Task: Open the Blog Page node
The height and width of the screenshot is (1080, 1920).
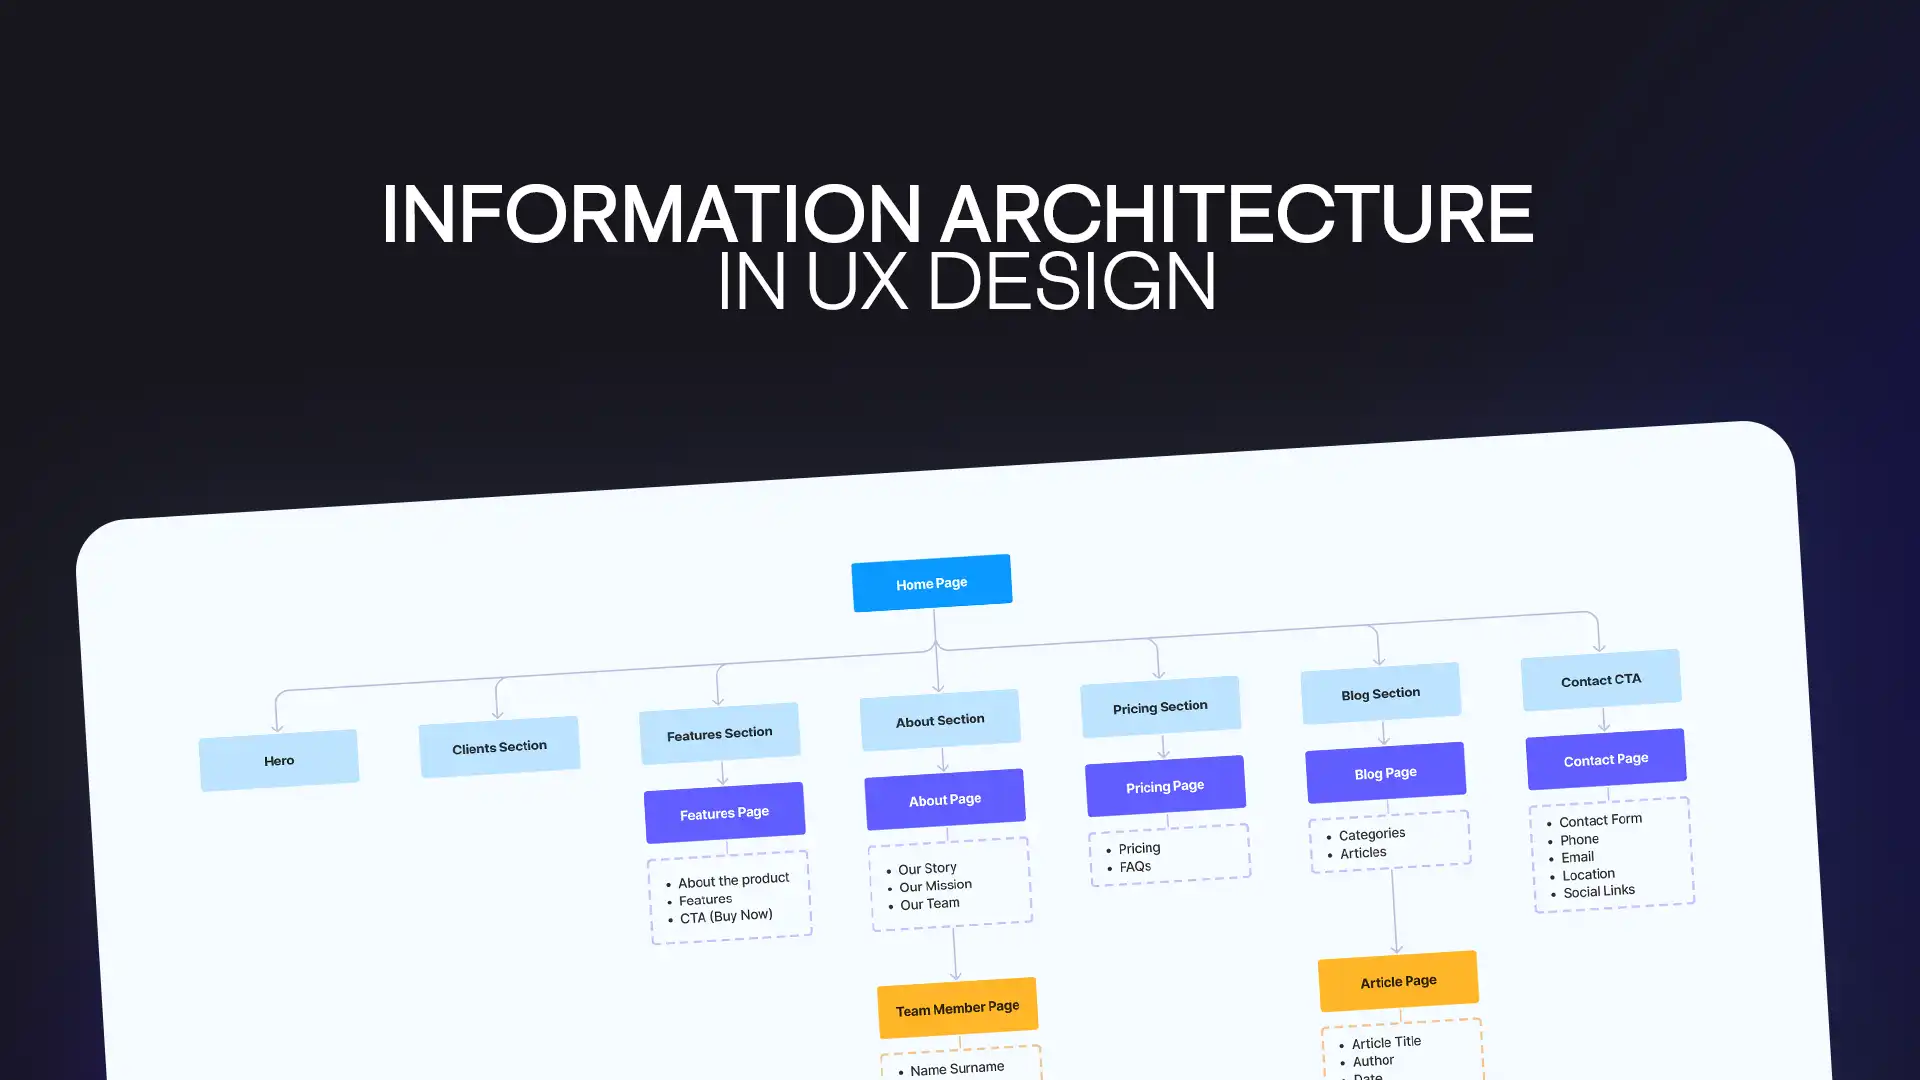Action: (1386, 773)
